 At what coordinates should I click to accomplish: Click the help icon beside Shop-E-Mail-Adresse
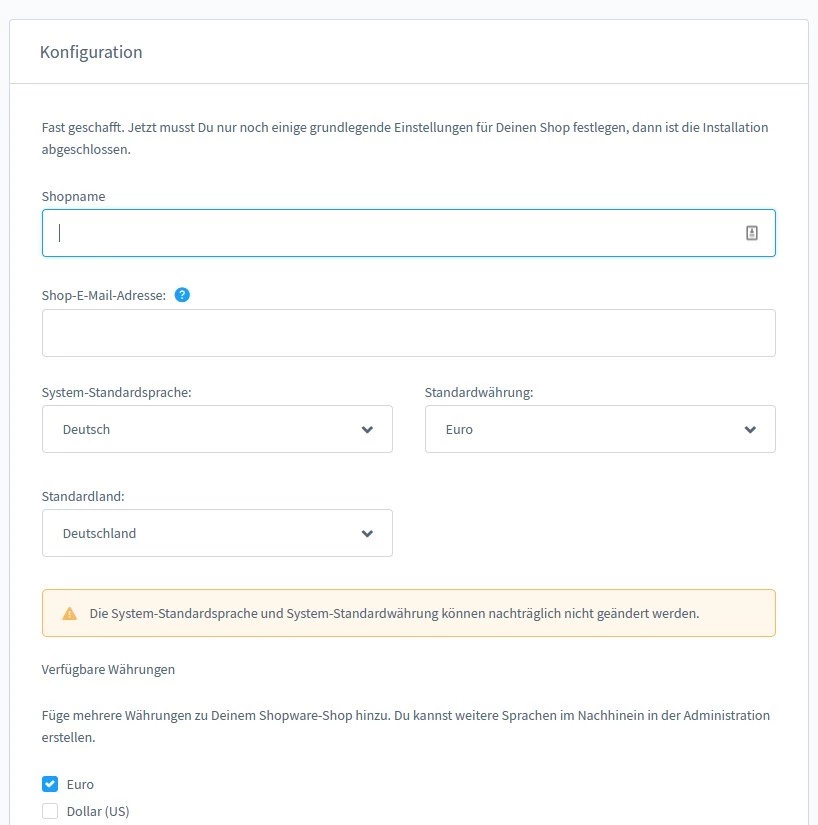182,295
